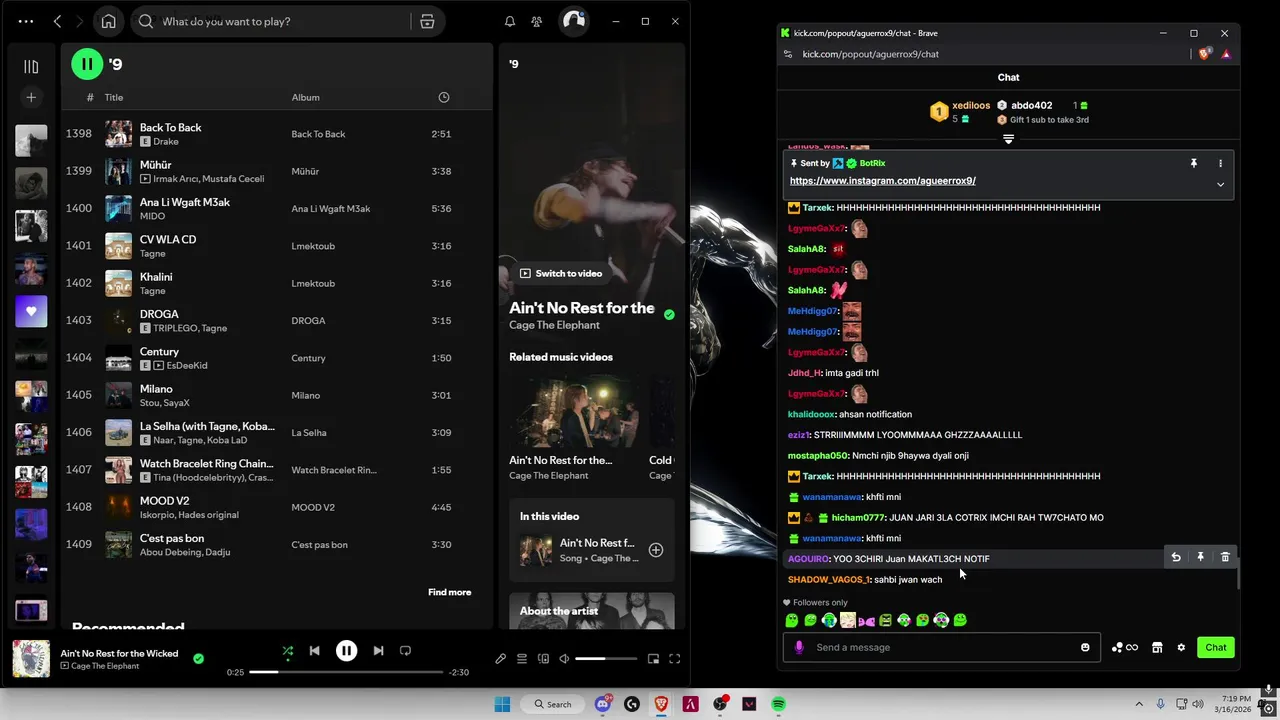
Task: Toggle shuffle in the player bar
Action: [288, 650]
